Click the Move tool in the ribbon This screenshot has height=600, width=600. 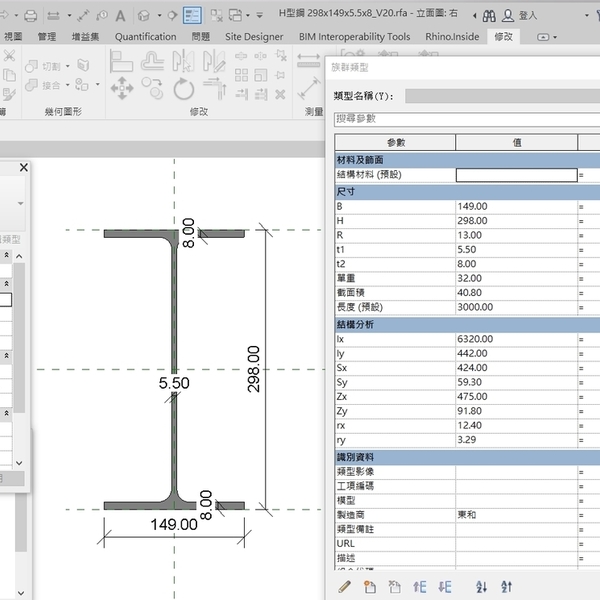pos(122,88)
